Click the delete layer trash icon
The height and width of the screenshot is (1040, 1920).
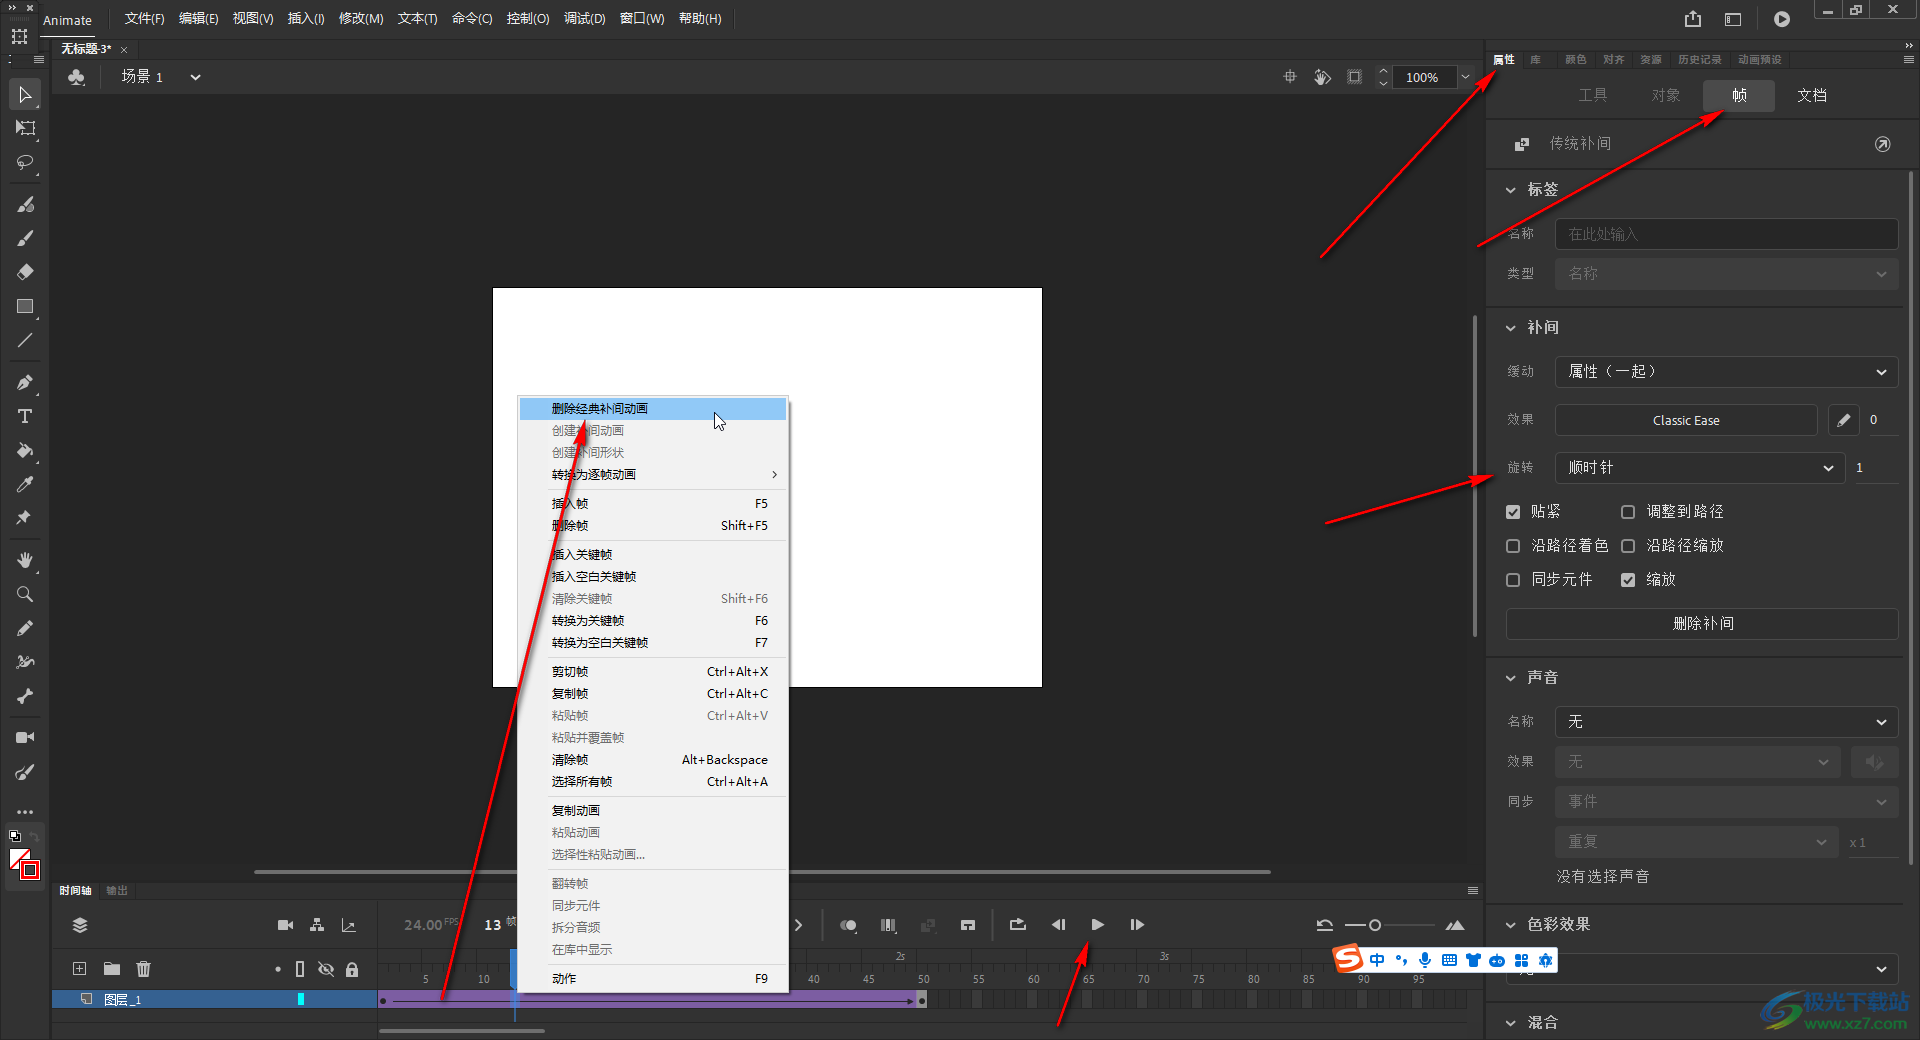144,969
